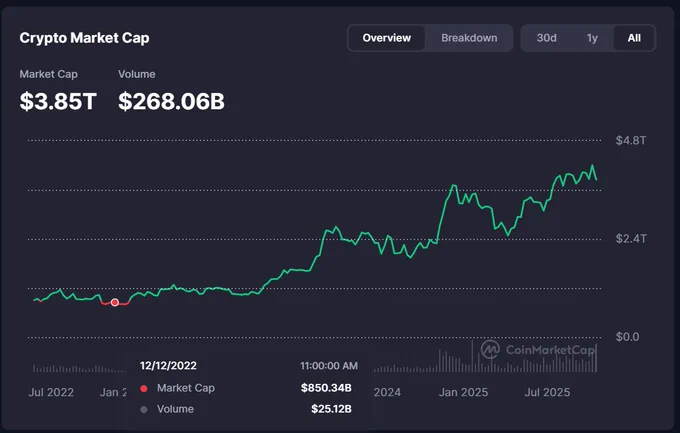Select the 1y time range

[x=592, y=38]
